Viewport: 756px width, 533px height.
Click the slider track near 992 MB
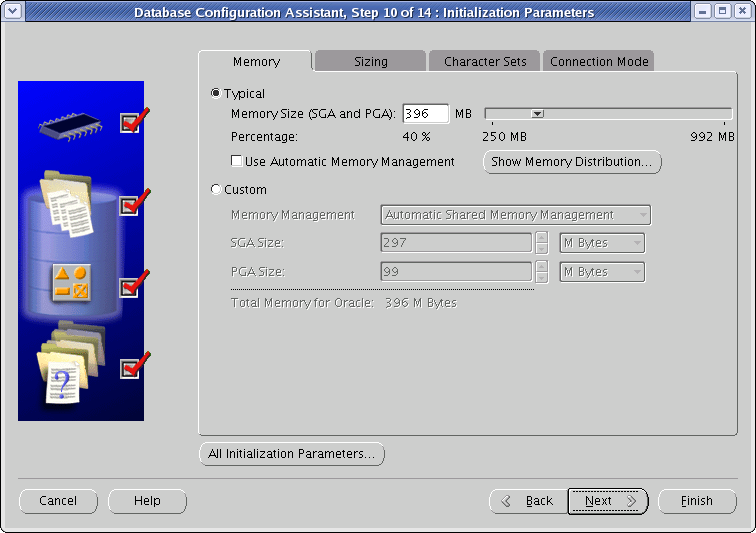pos(723,114)
